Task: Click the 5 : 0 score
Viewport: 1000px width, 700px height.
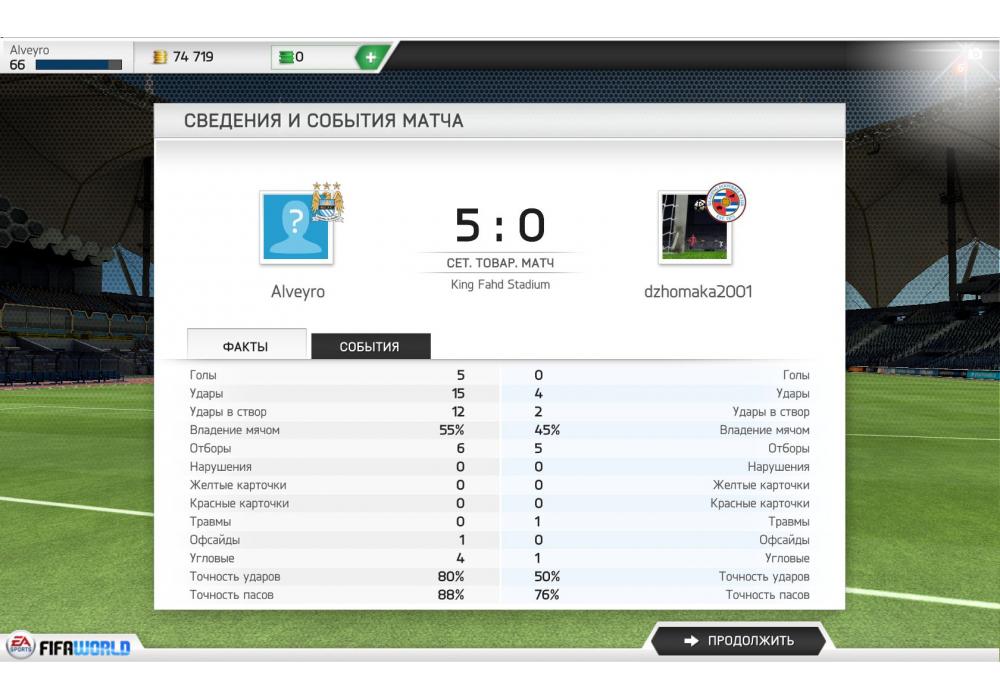Action: pyautogui.click(x=500, y=225)
